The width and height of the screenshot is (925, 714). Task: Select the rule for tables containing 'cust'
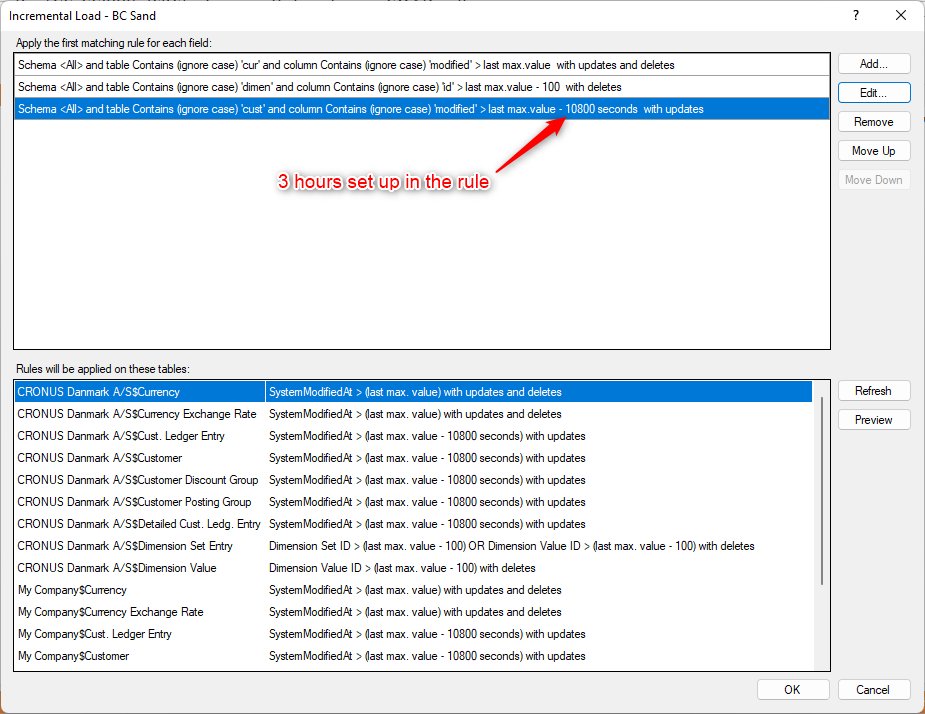coord(422,109)
